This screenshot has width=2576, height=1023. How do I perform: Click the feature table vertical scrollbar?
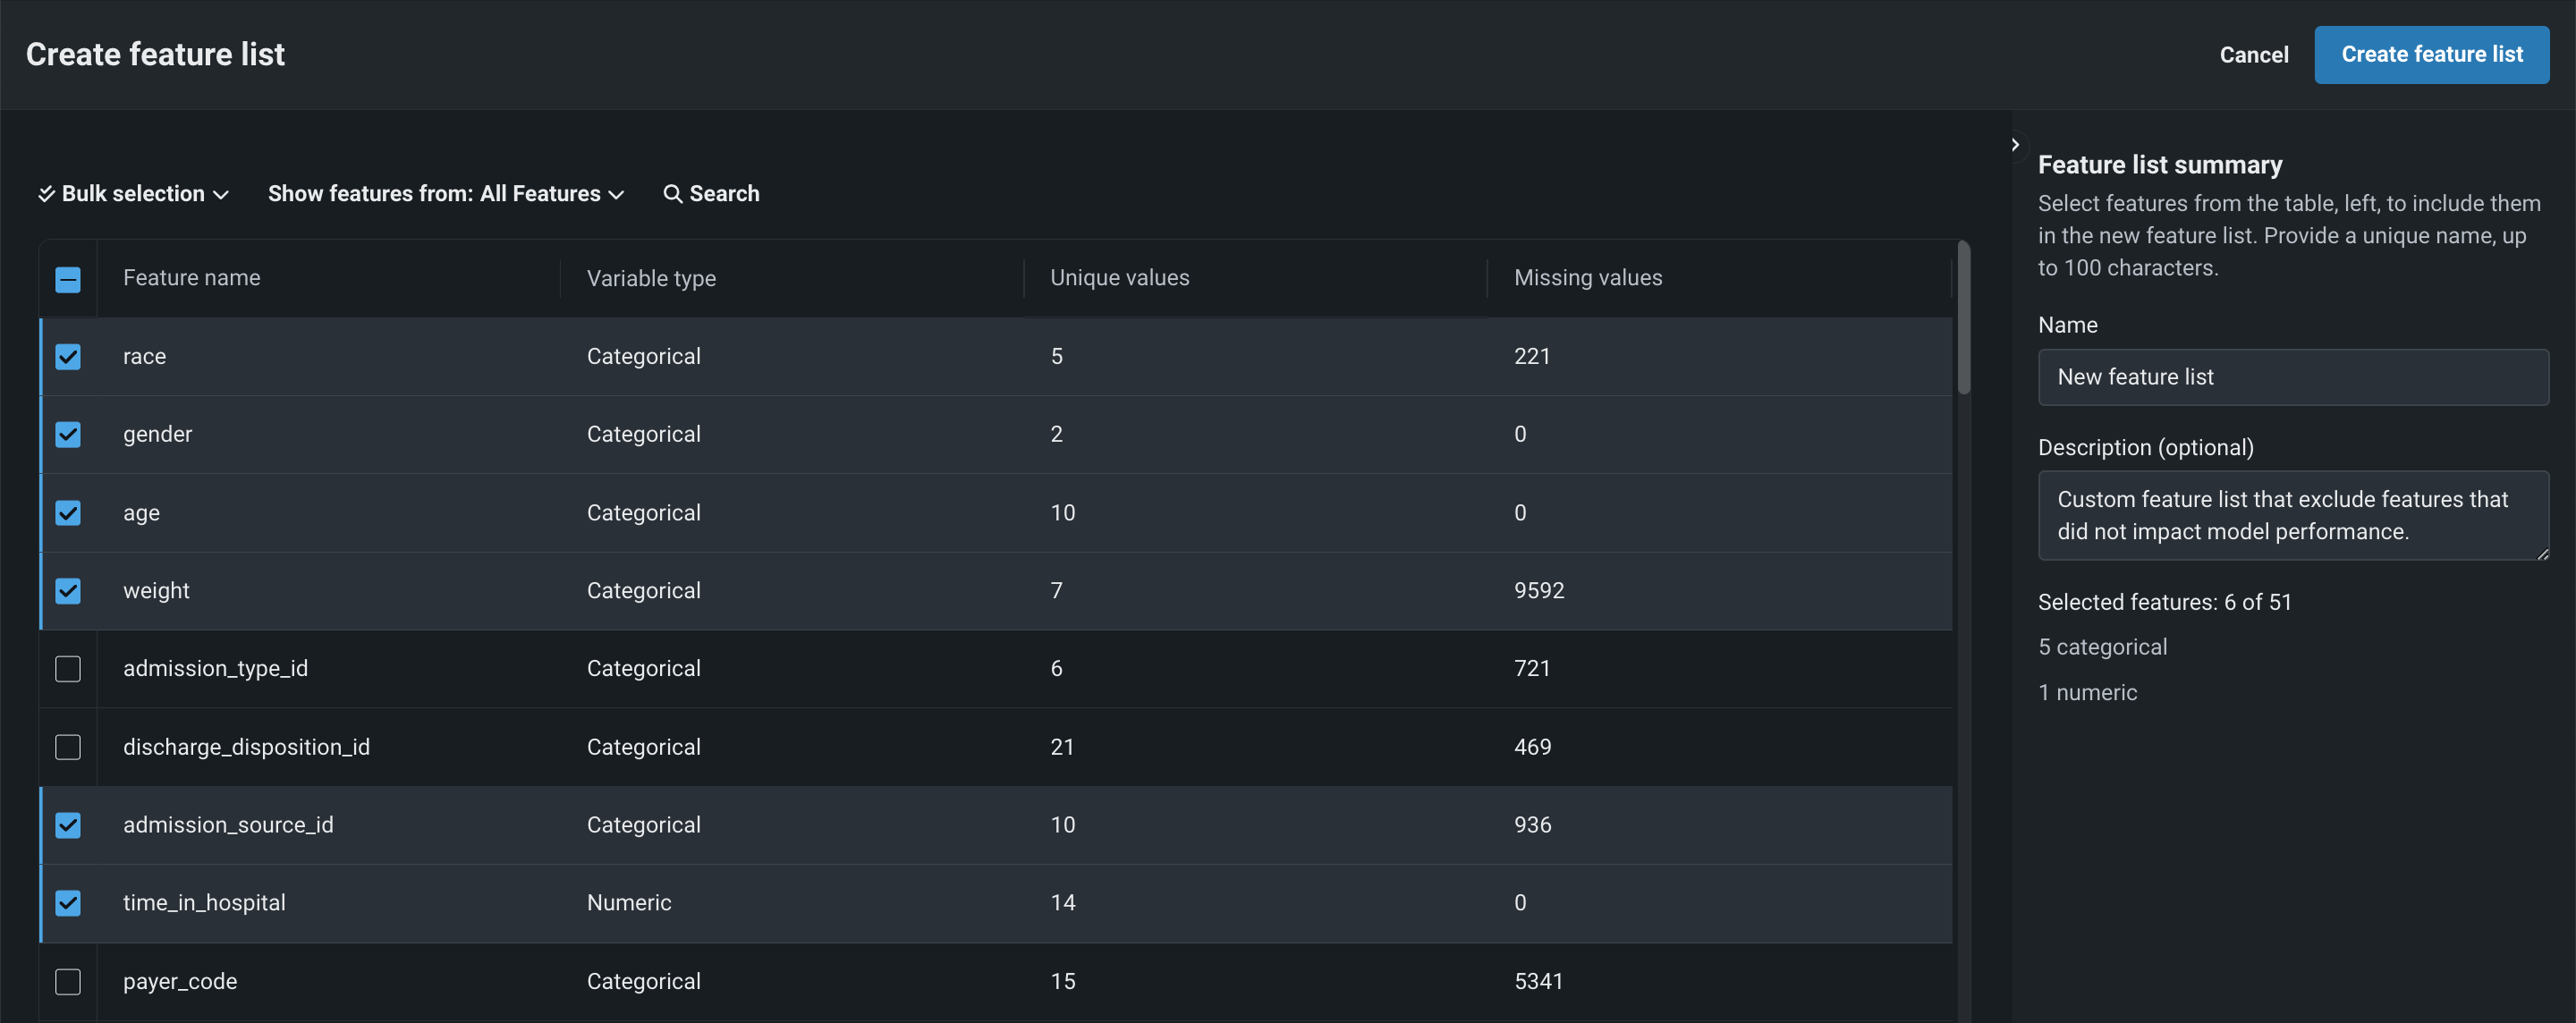[1963, 320]
